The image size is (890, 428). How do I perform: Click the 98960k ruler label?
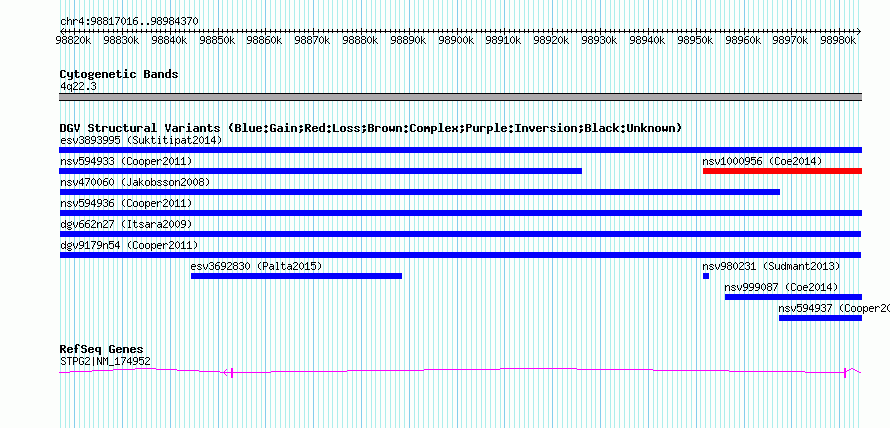pos(743,41)
